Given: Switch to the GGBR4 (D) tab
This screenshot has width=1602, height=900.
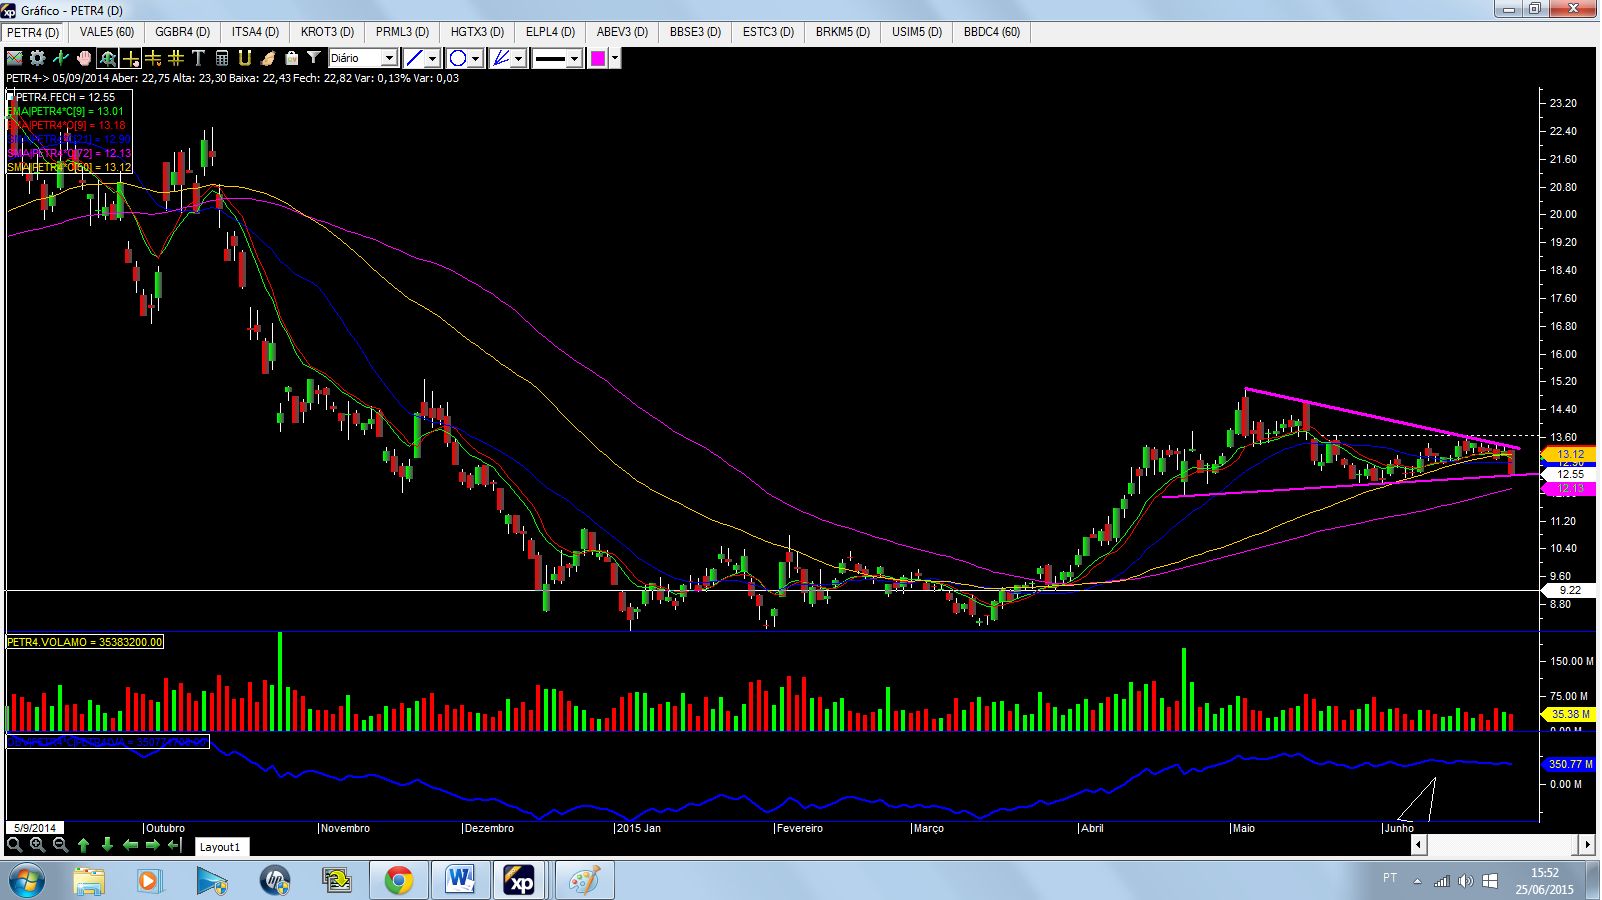Looking at the screenshot, I should [x=183, y=32].
